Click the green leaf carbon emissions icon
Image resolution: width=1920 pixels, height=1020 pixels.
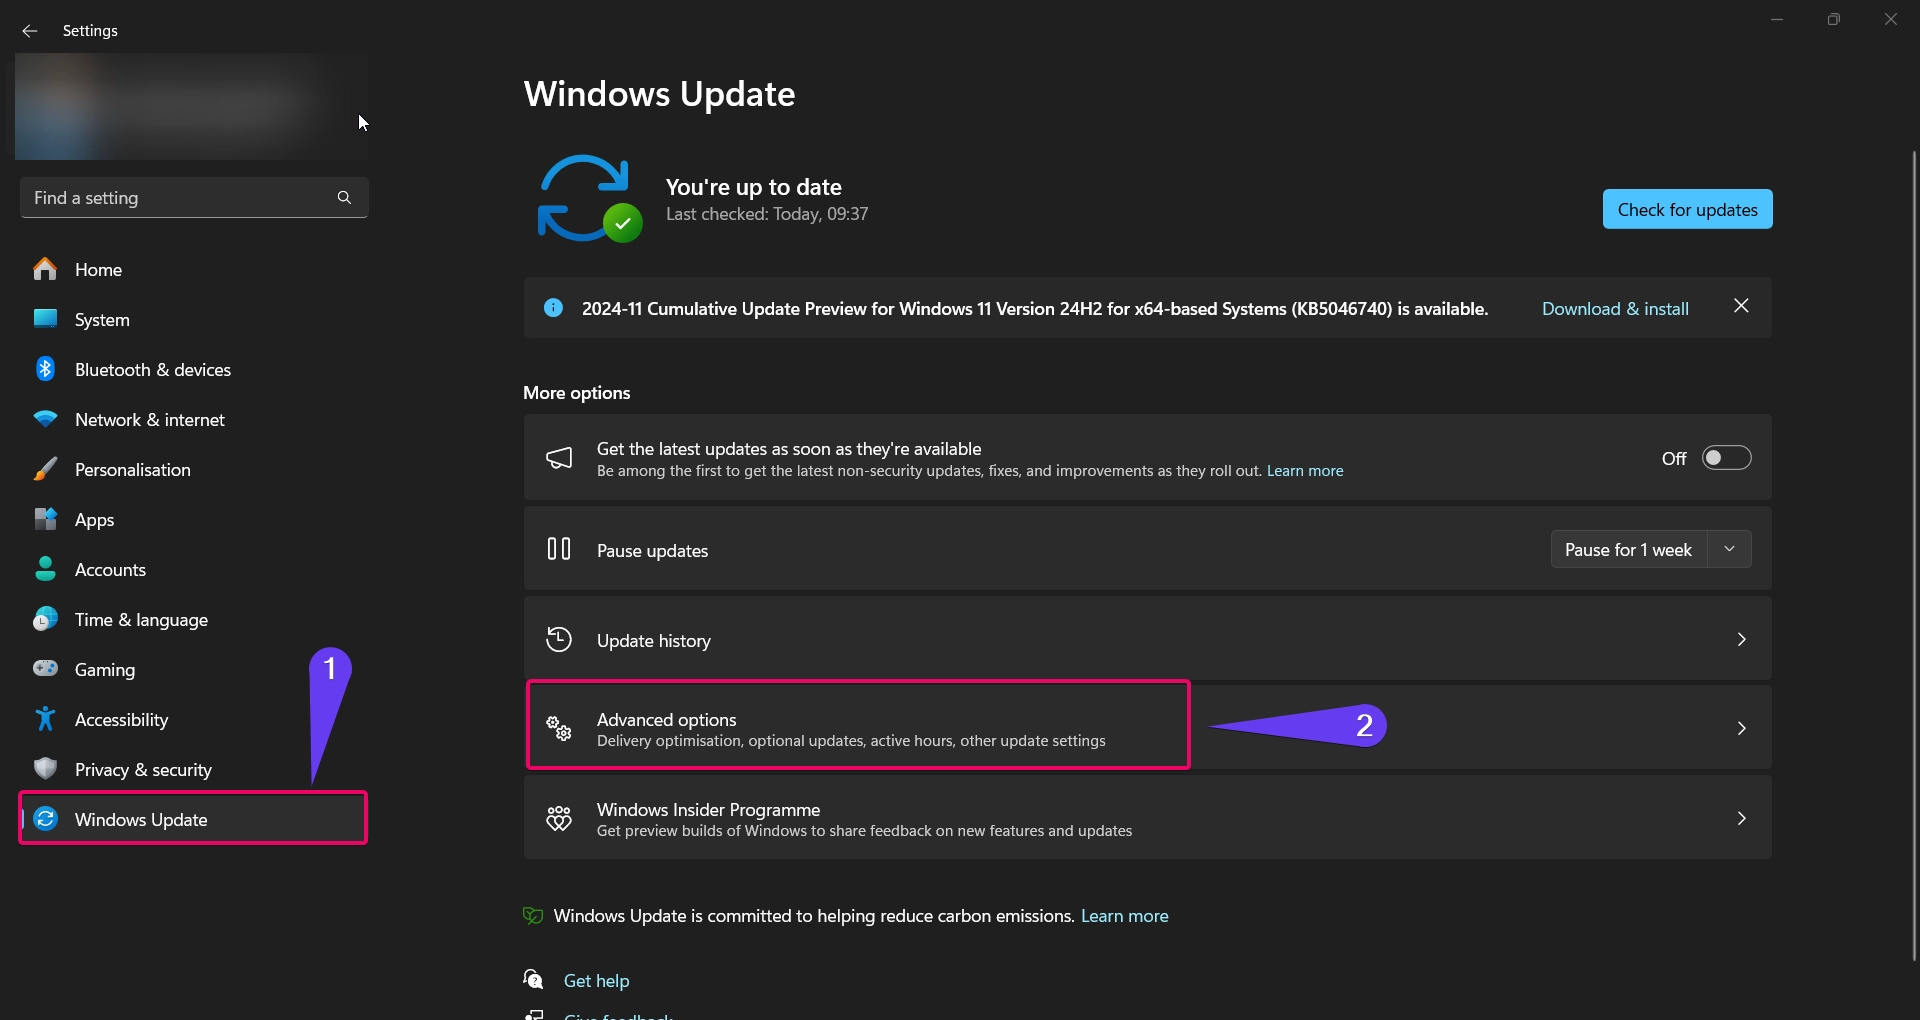click(x=533, y=915)
